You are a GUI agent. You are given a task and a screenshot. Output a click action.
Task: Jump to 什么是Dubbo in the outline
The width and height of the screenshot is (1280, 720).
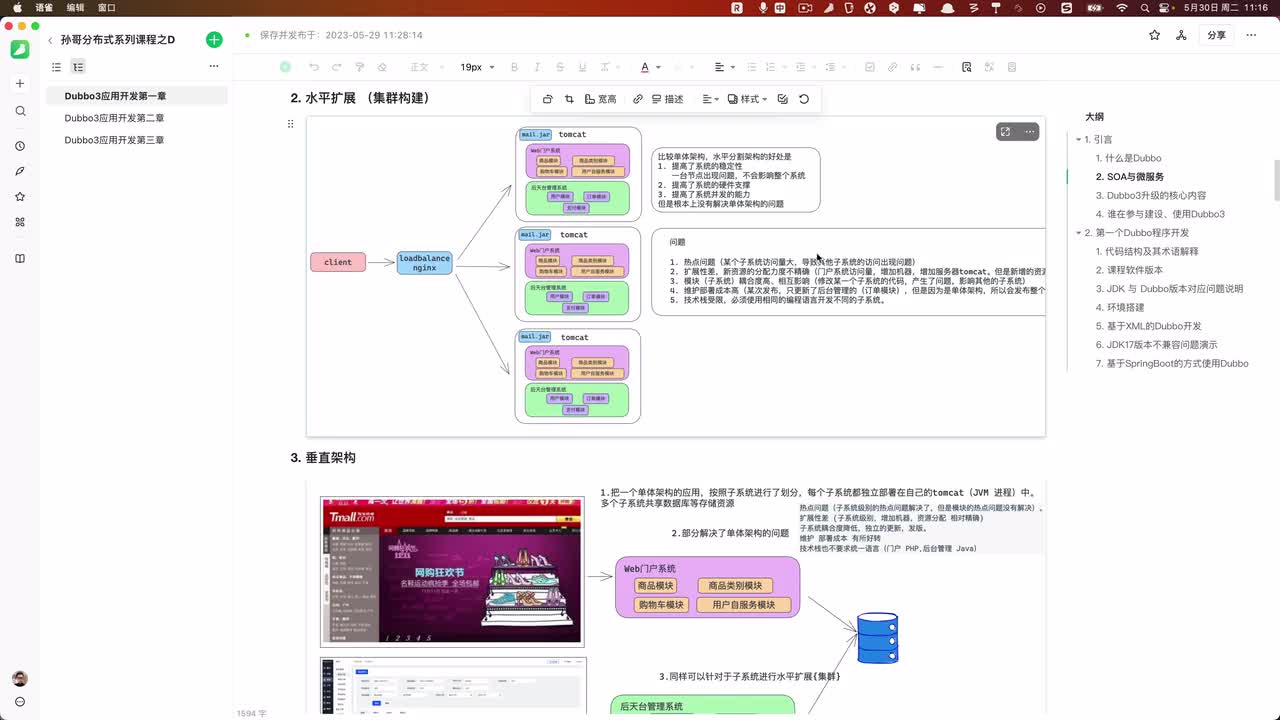(1128, 158)
